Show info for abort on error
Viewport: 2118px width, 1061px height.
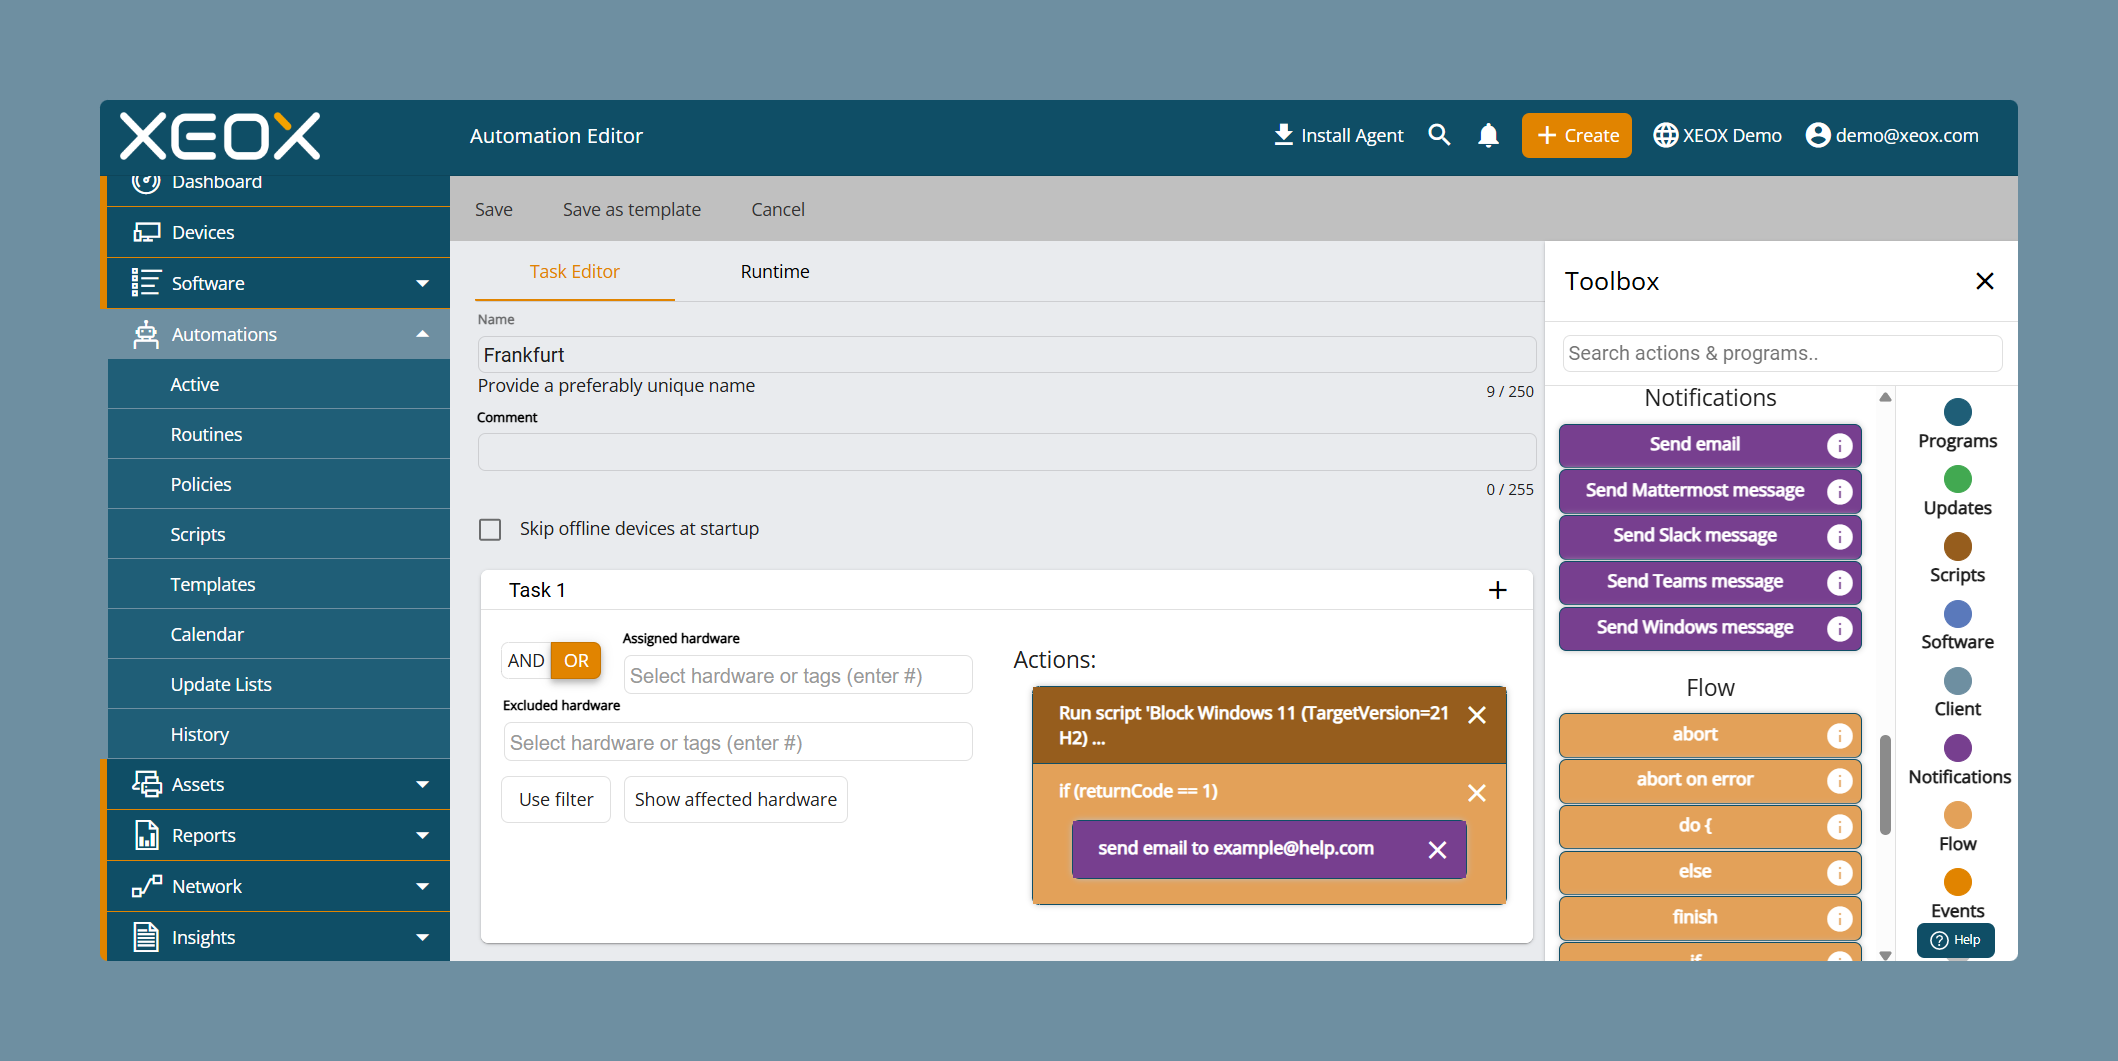point(1839,781)
